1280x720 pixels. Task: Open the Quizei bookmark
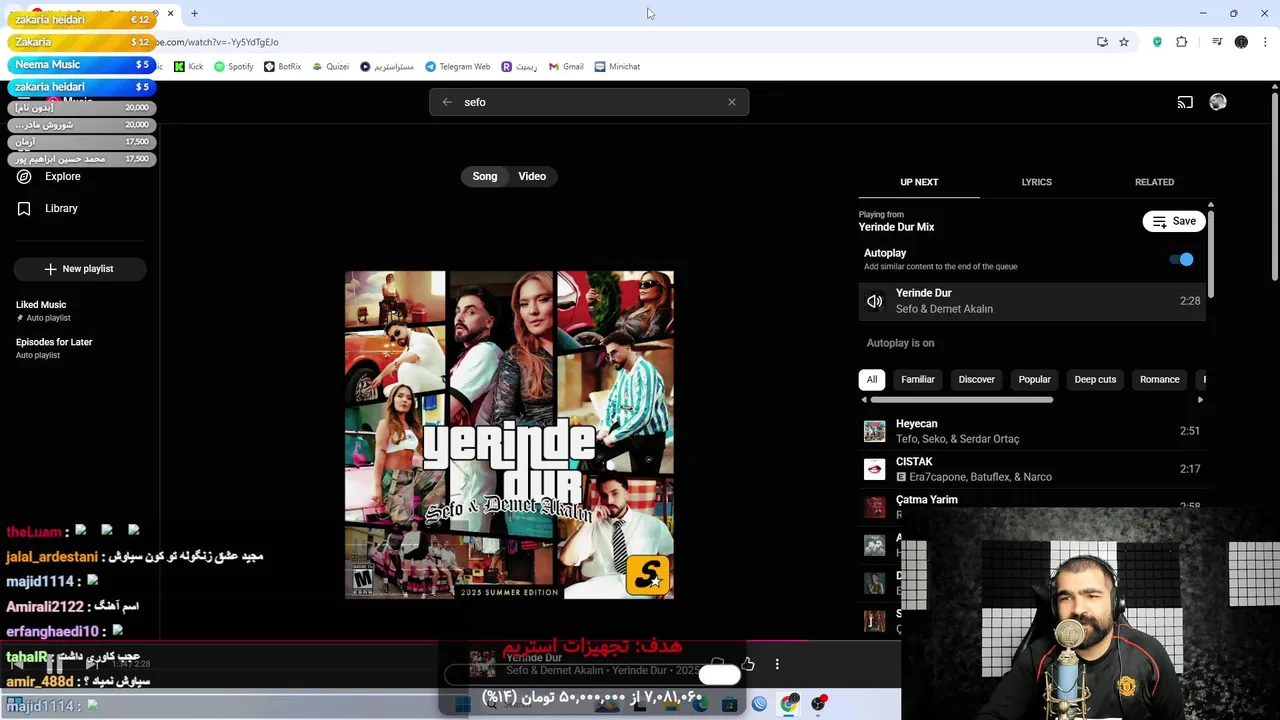tap(330, 67)
